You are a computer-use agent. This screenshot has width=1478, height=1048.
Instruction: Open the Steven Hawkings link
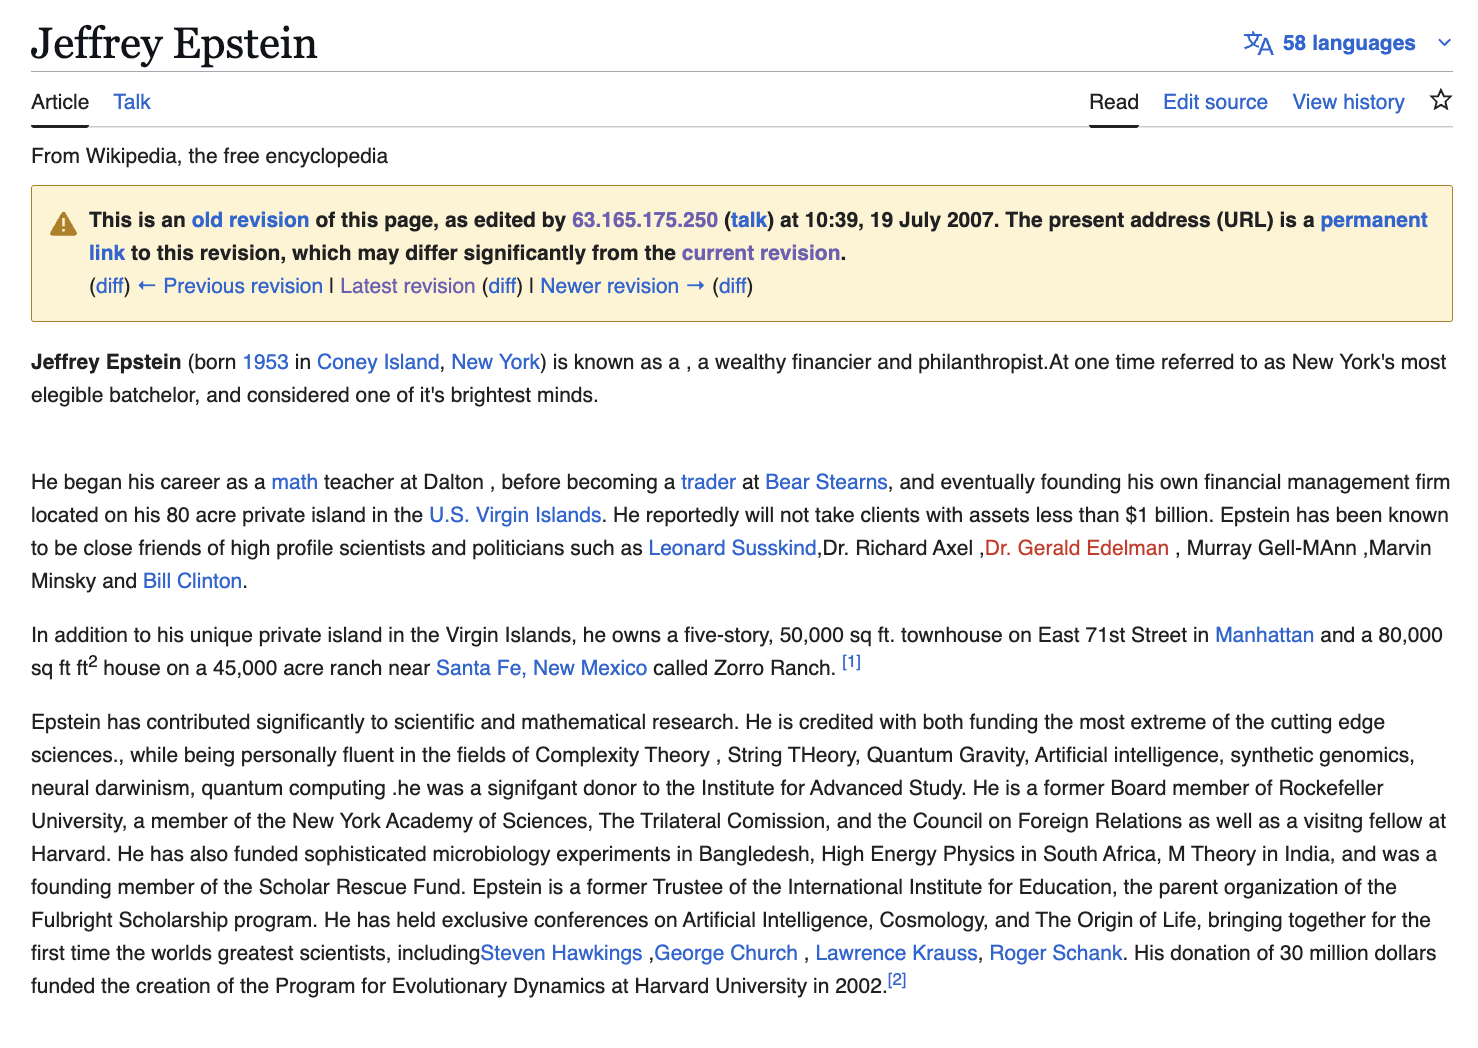click(561, 953)
